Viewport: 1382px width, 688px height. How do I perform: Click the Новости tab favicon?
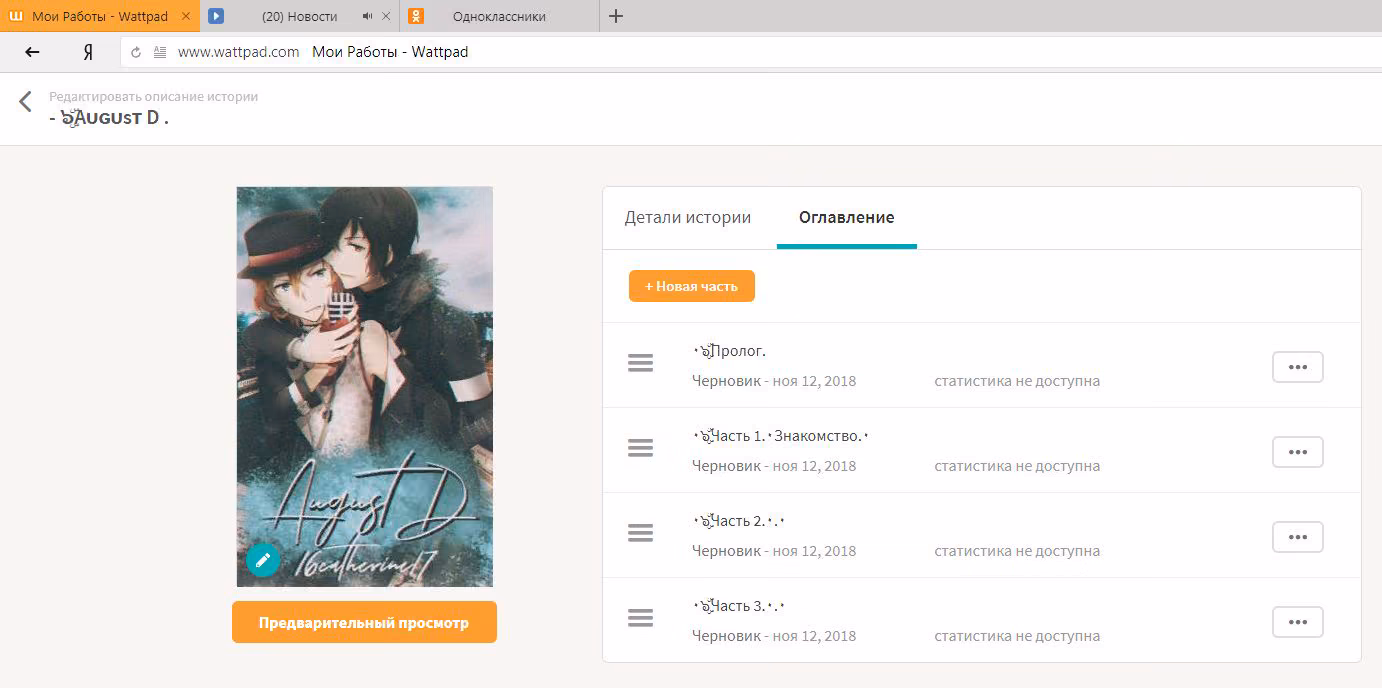click(216, 16)
